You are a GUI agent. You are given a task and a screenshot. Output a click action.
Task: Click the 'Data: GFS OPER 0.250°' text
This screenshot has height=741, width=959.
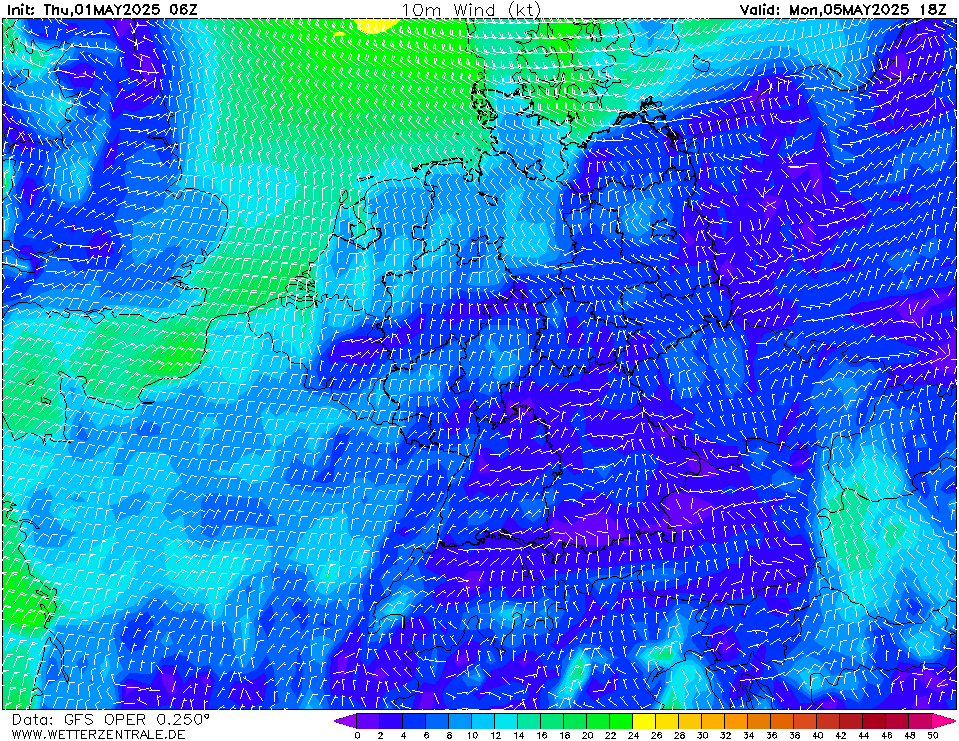(110, 720)
